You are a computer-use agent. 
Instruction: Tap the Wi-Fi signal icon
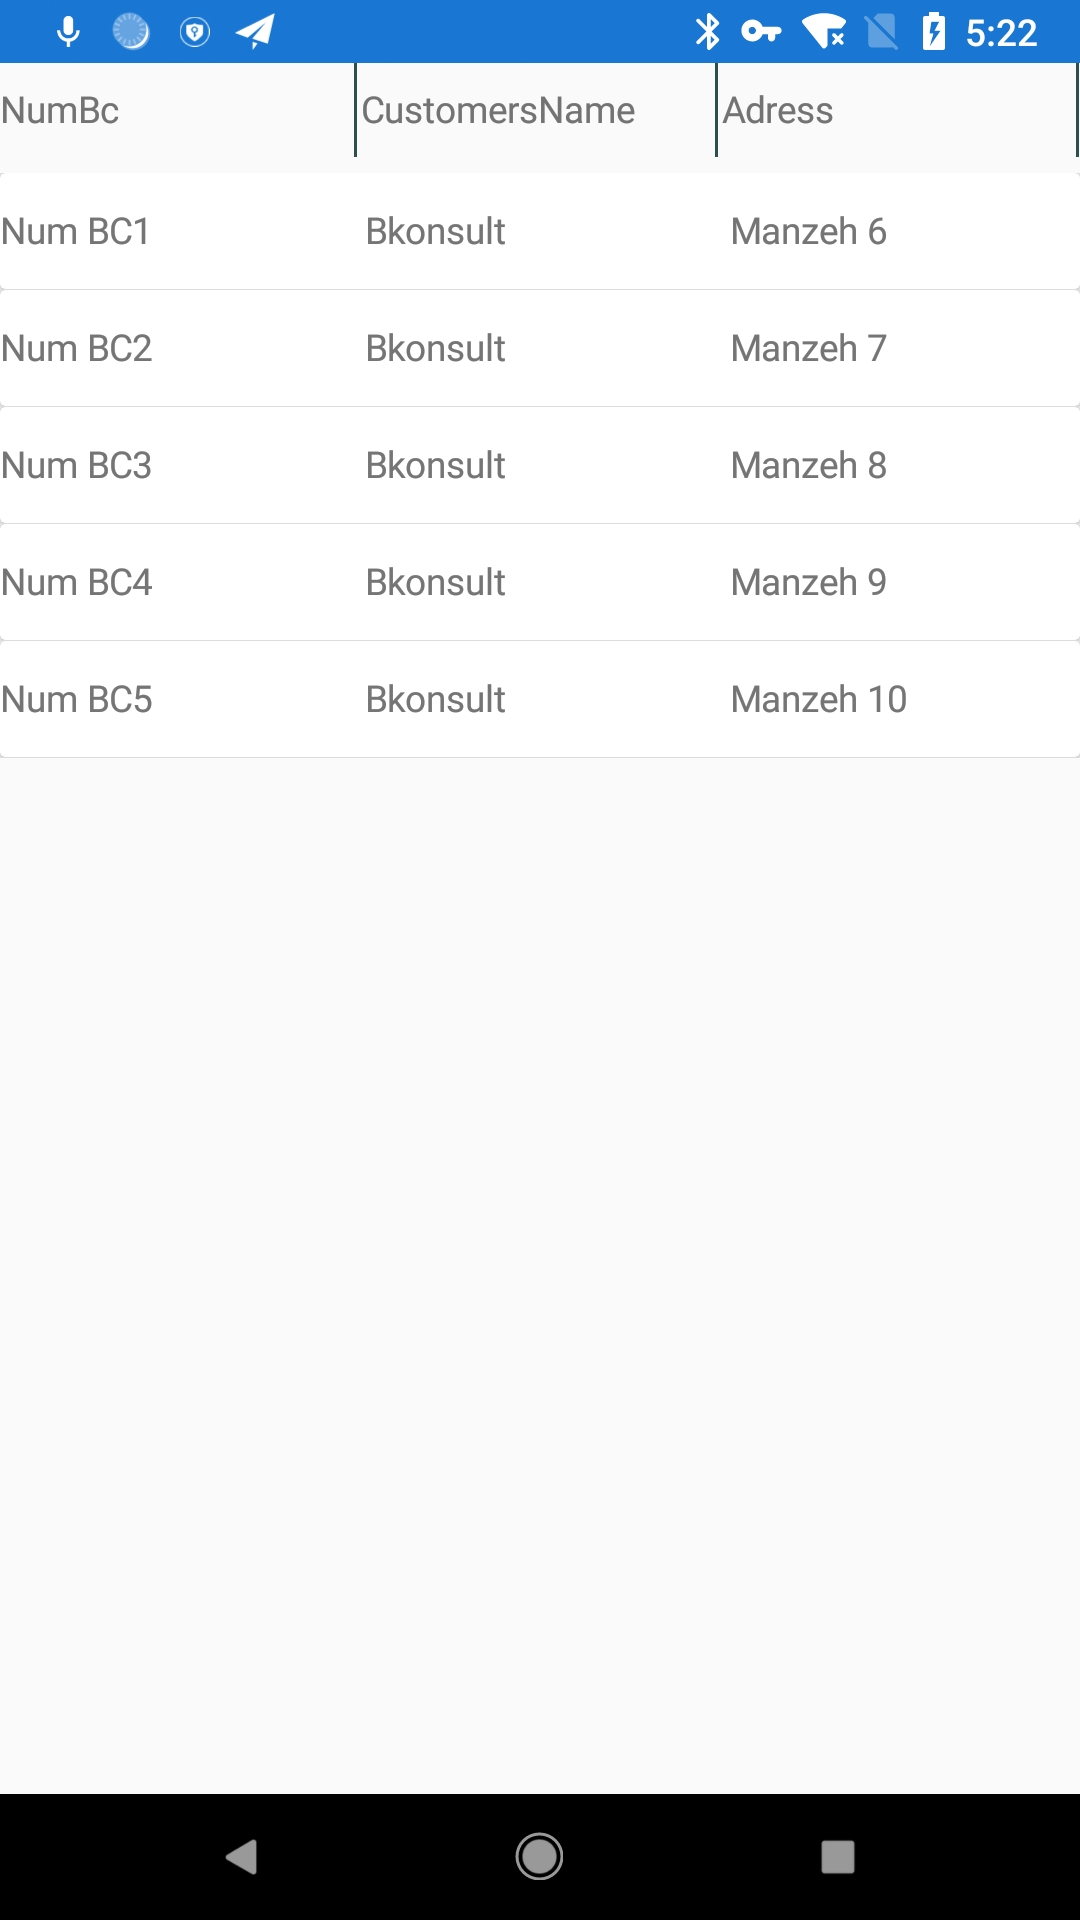[x=825, y=32]
